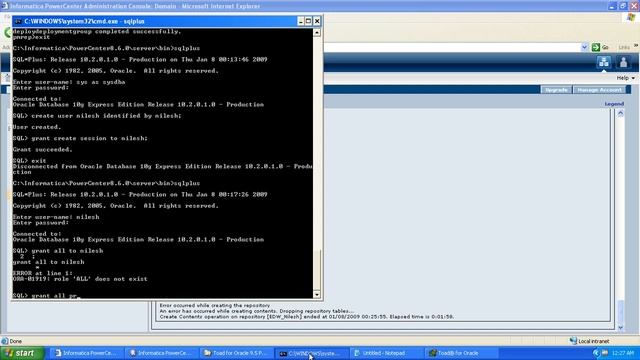The width and height of the screenshot is (640, 360).
Task: Open the Domain page icon in Administration Console
Action: click(603, 62)
